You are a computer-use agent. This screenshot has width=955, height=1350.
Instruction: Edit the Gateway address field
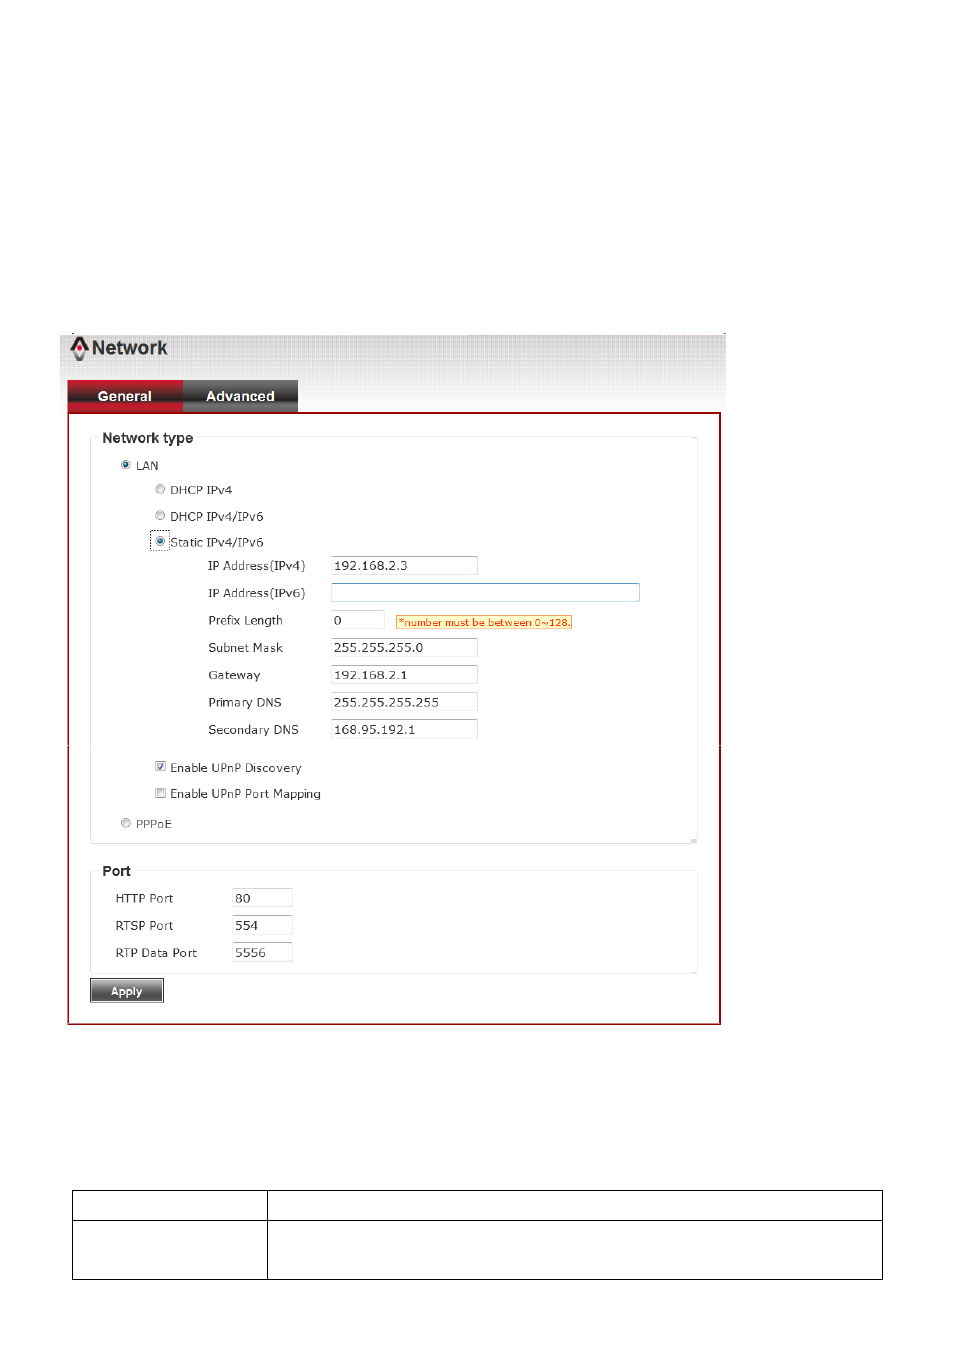pyautogui.click(x=404, y=675)
